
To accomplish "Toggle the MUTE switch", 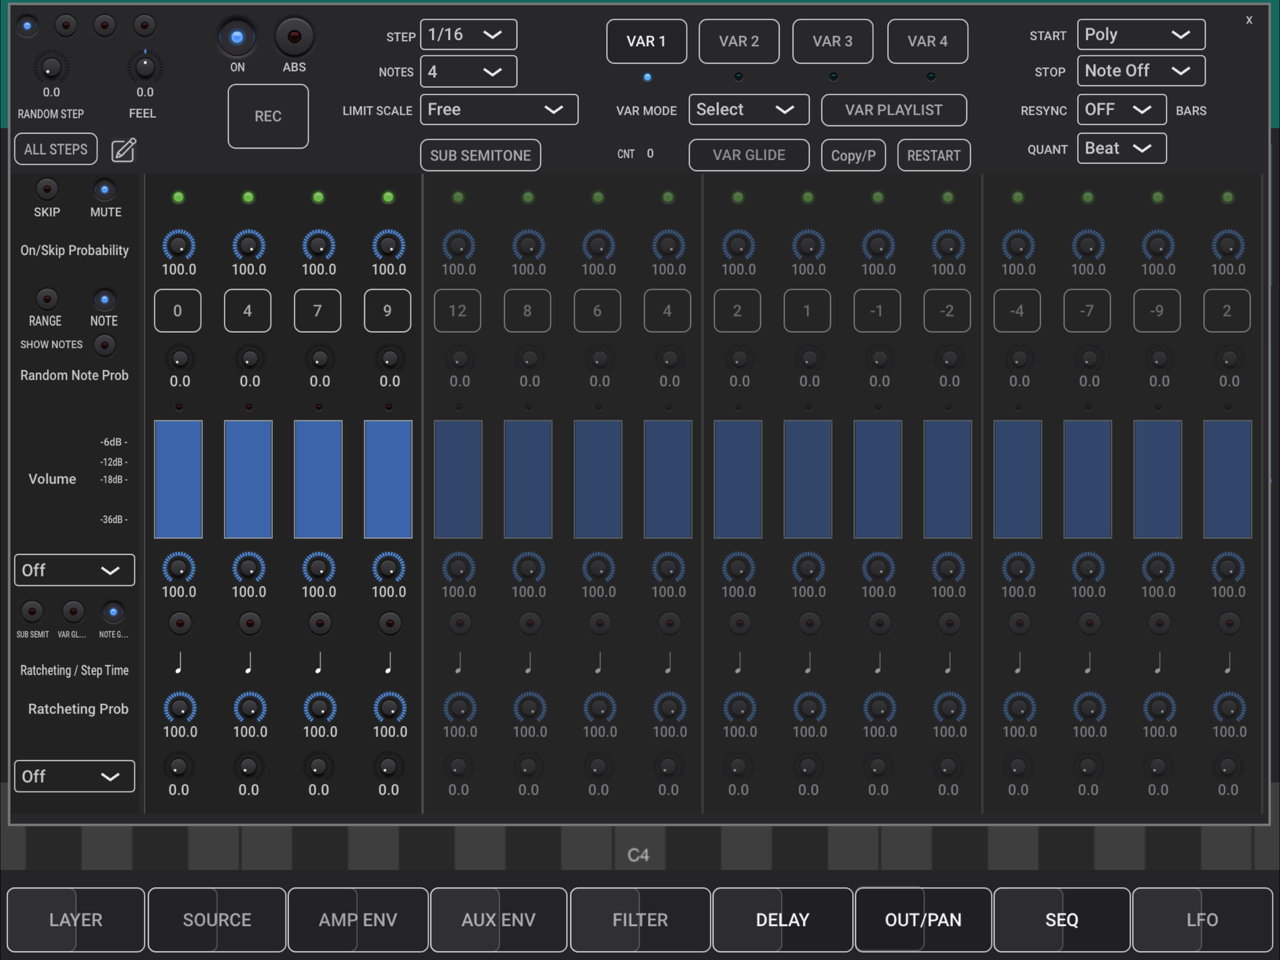I will pyautogui.click(x=104, y=189).
